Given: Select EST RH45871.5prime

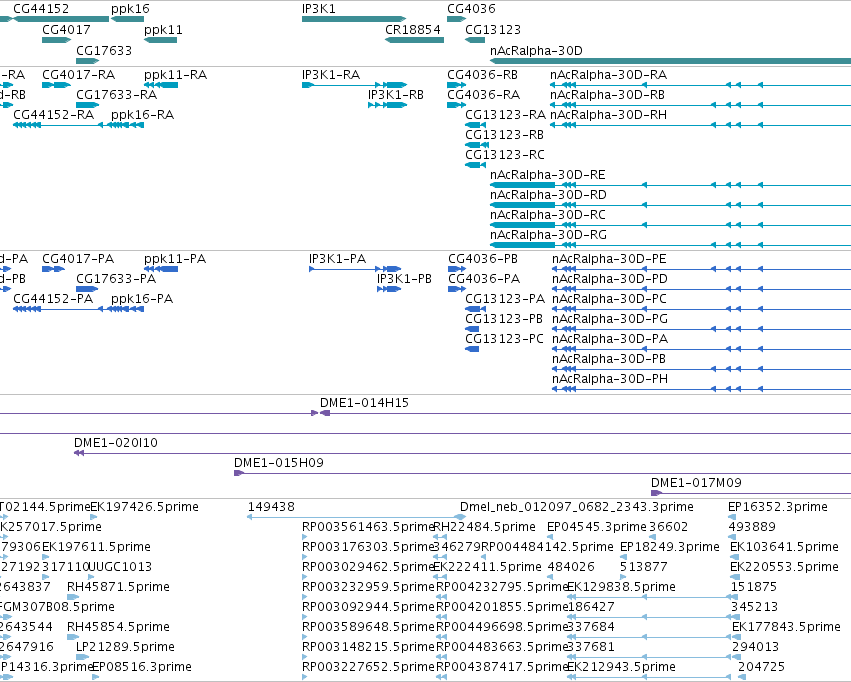Looking at the screenshot, I should pos(118,587).
